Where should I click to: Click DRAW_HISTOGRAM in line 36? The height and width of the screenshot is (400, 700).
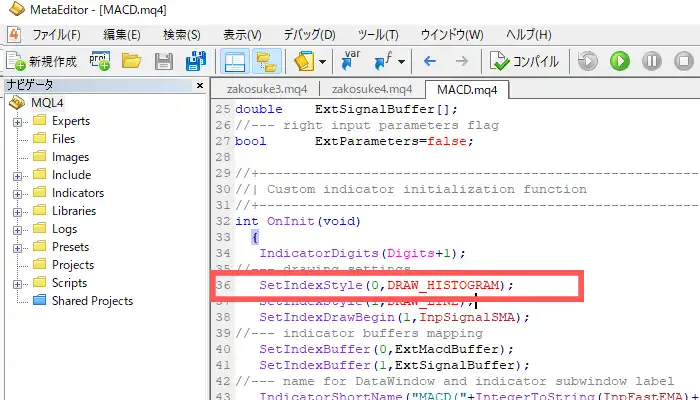tap(443, 285)
